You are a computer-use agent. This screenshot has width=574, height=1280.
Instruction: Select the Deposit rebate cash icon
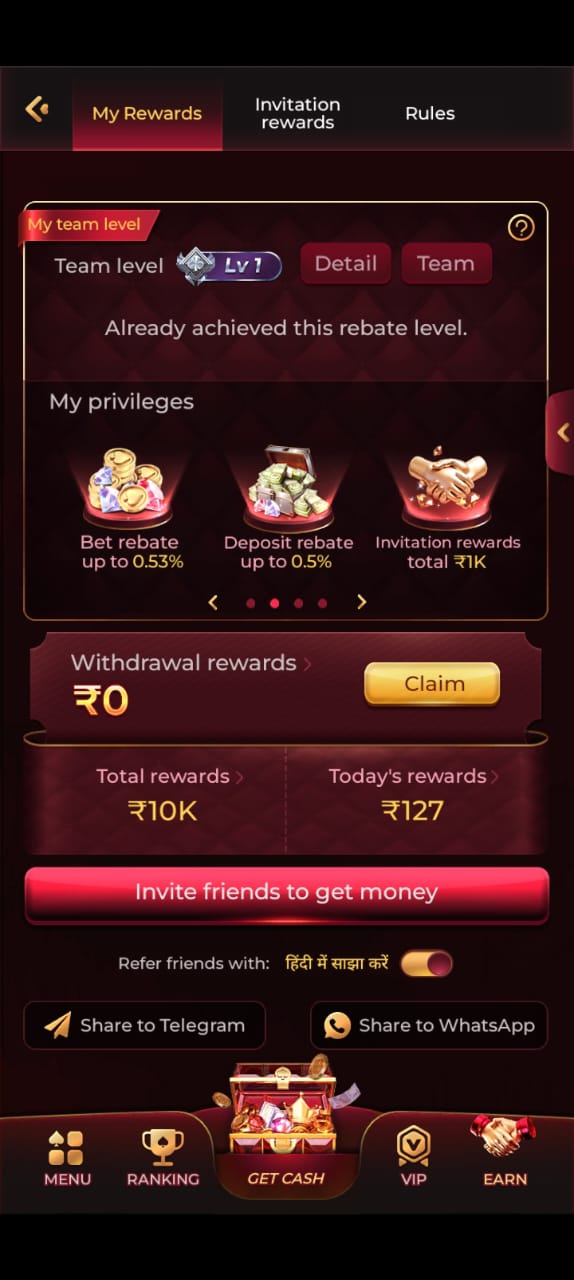[x=288, y=483]
